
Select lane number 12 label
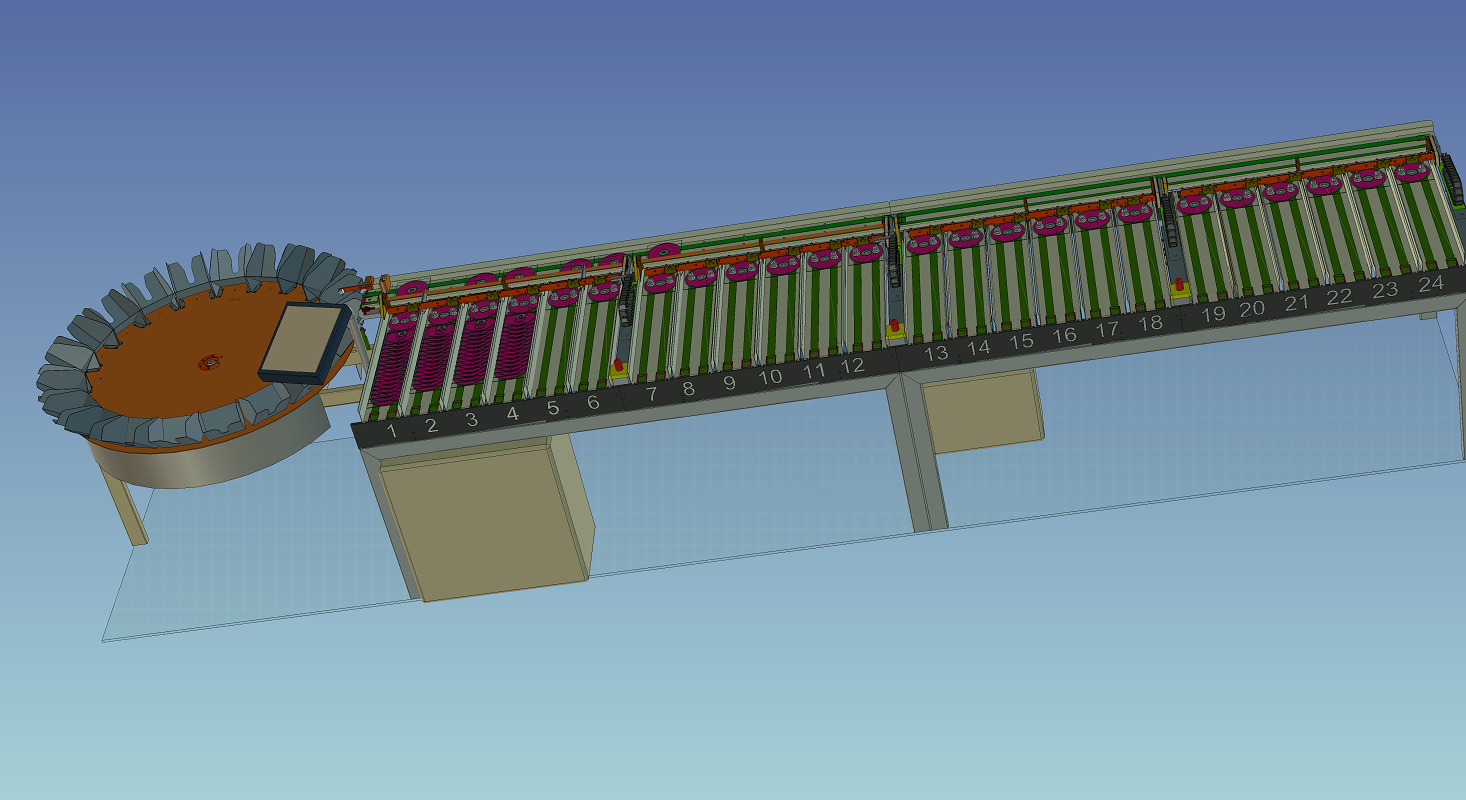852,366
